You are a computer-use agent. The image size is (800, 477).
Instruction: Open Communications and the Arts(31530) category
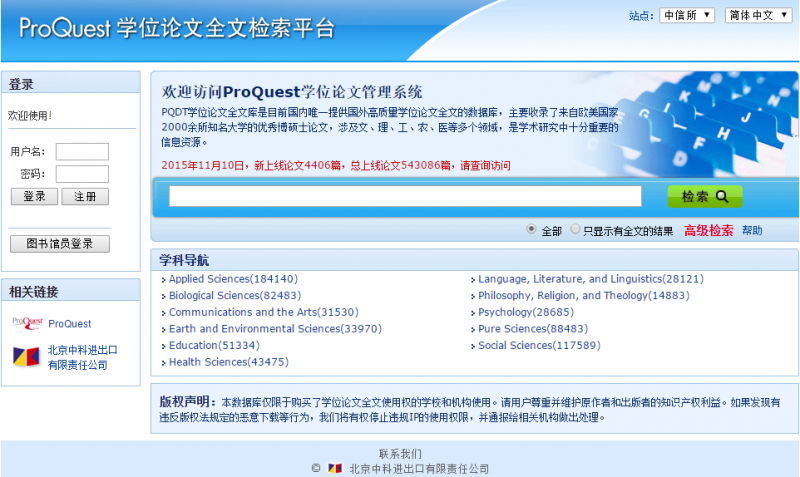[264, 312]
